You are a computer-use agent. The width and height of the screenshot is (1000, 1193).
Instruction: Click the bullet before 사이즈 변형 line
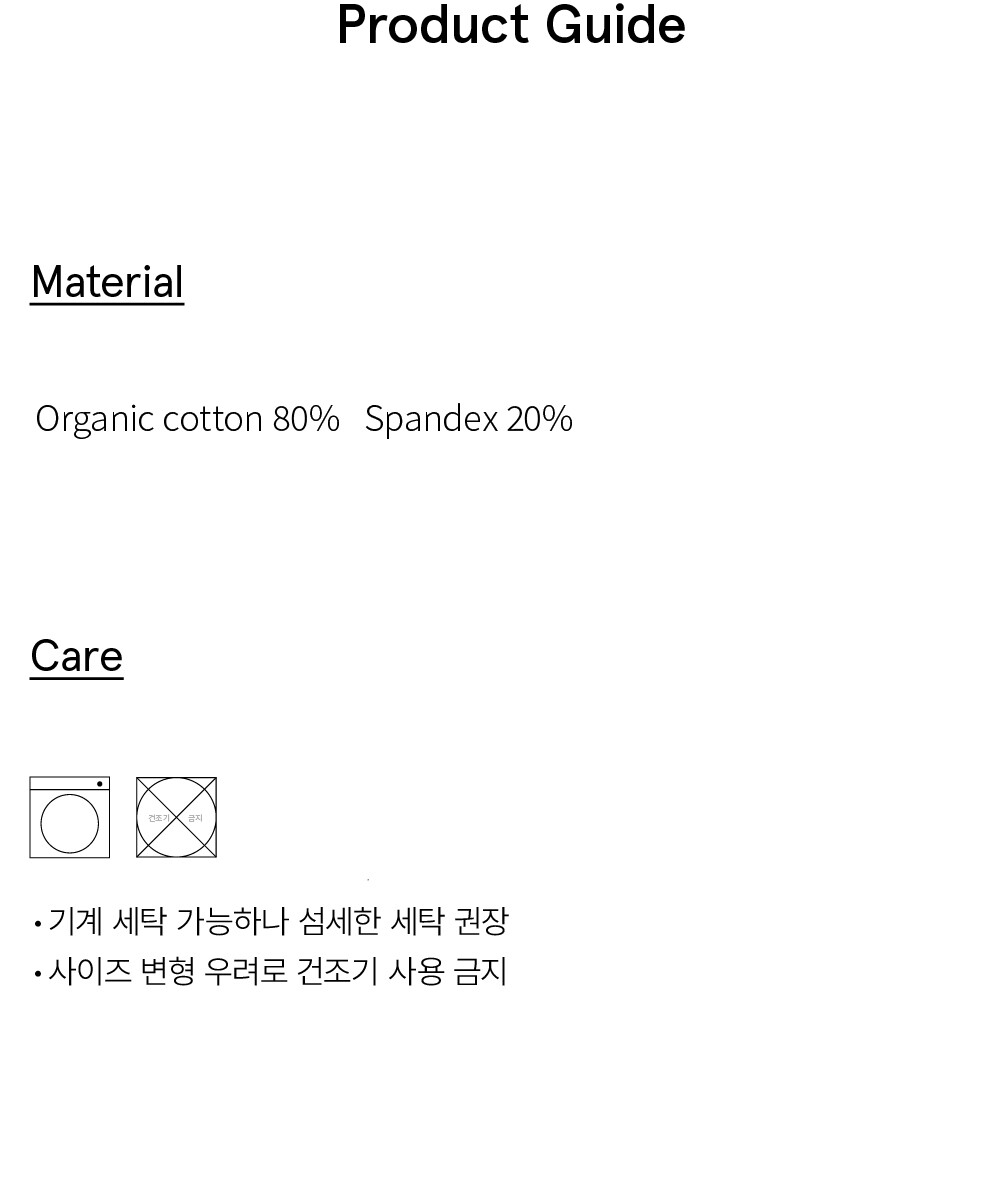click(38, 973)
